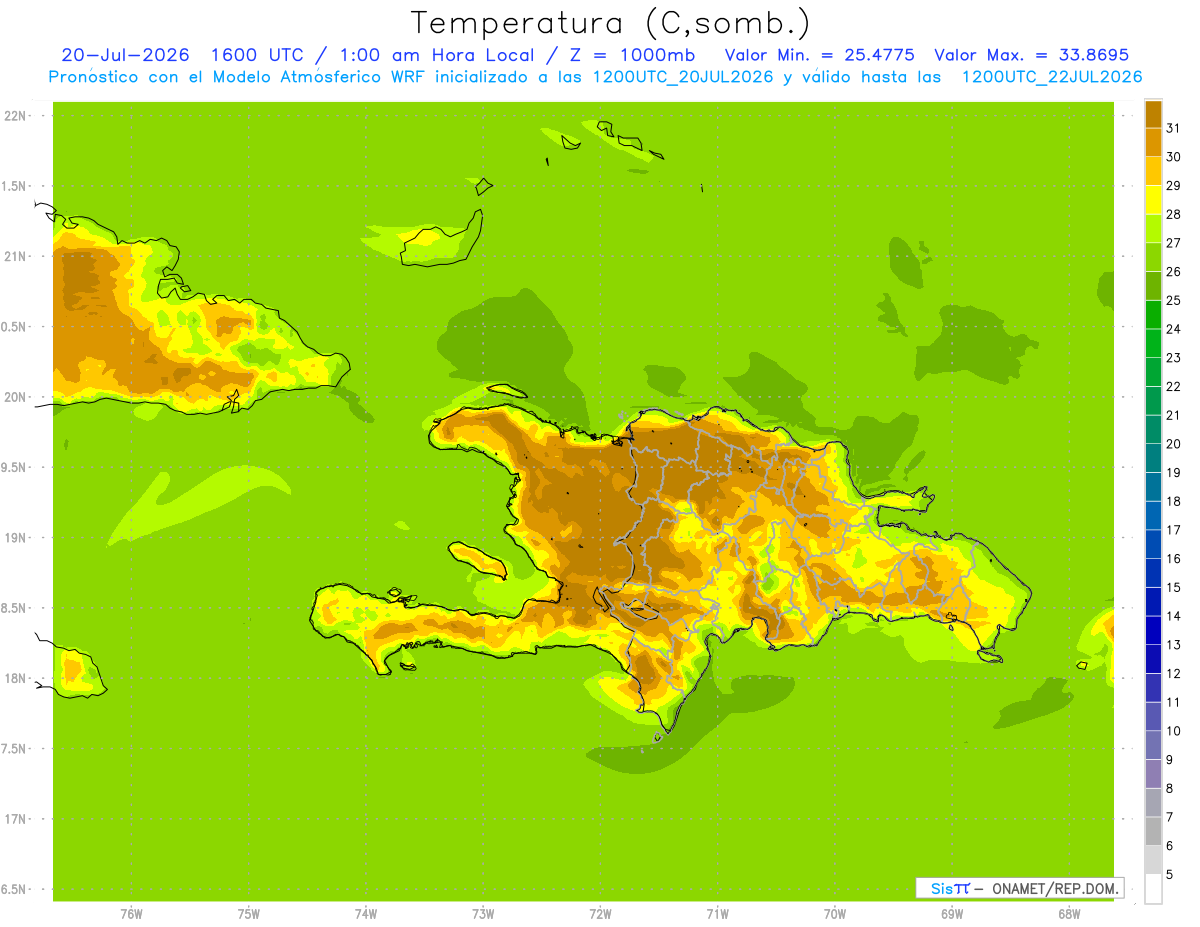1200x927 pixels.
Task: Click the "7.5N" latitude axis label
Action: [13, 748]
